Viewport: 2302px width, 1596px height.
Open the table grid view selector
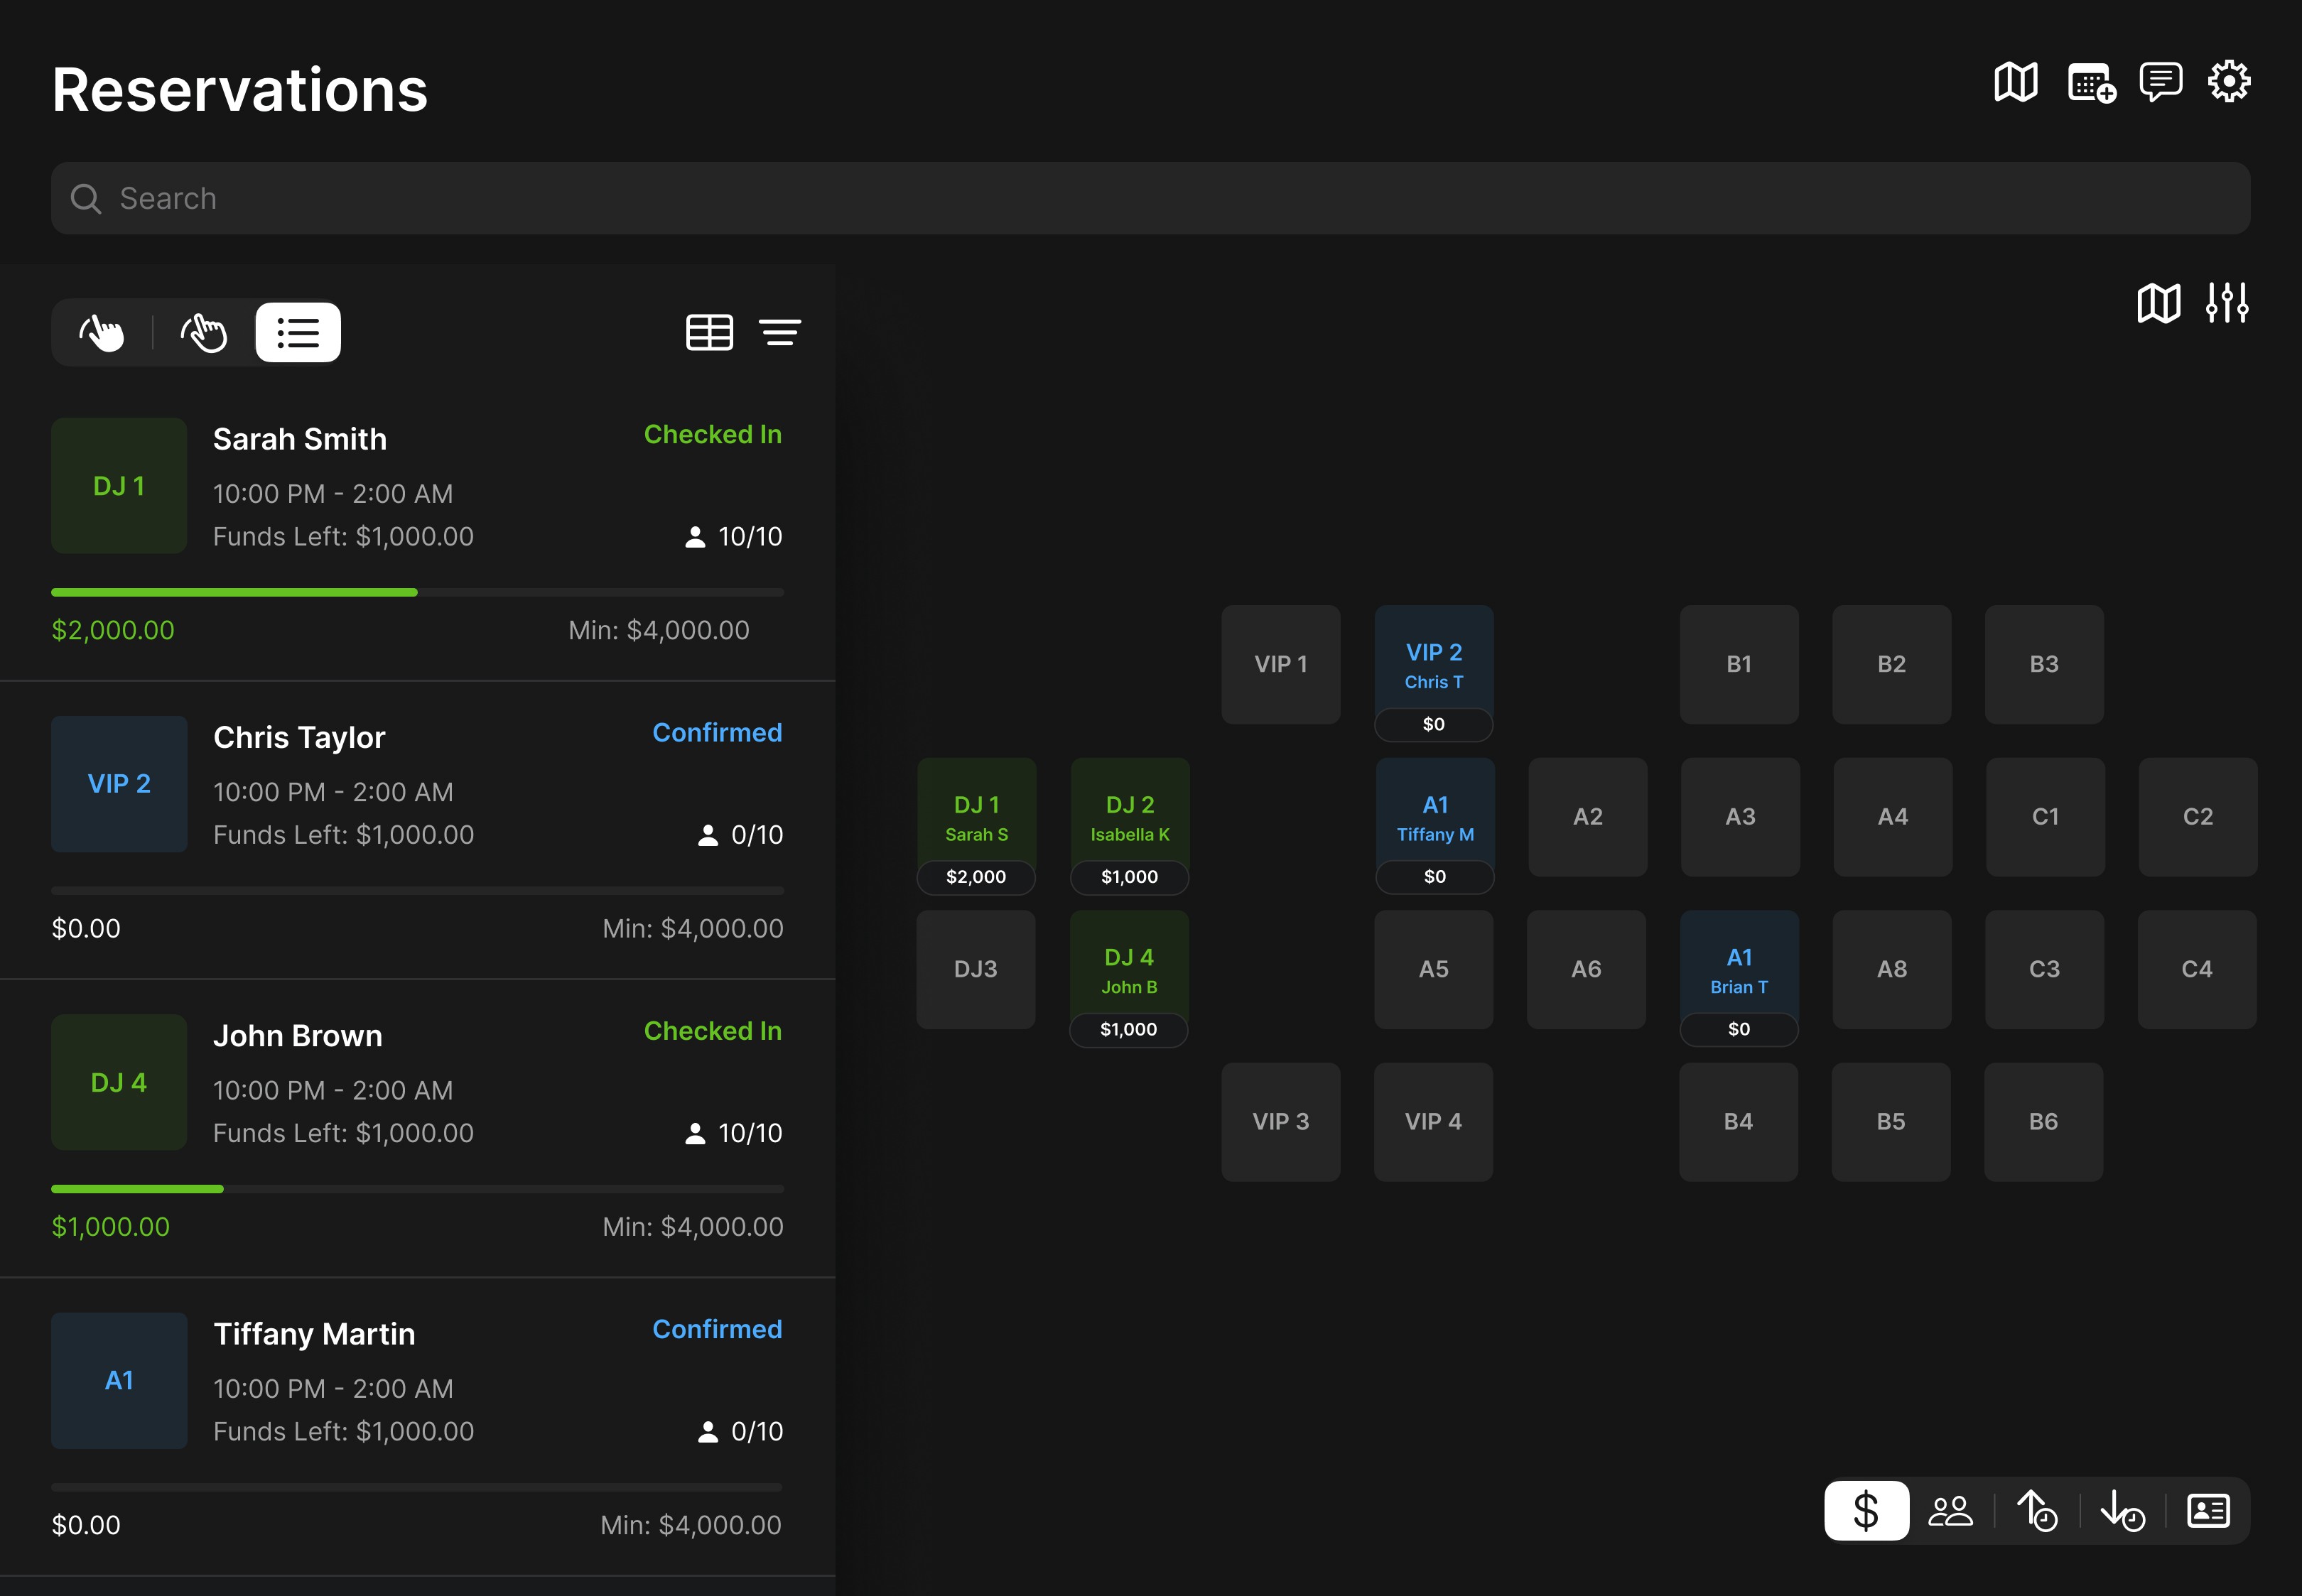pyautogui.click(x=709, y=332)
